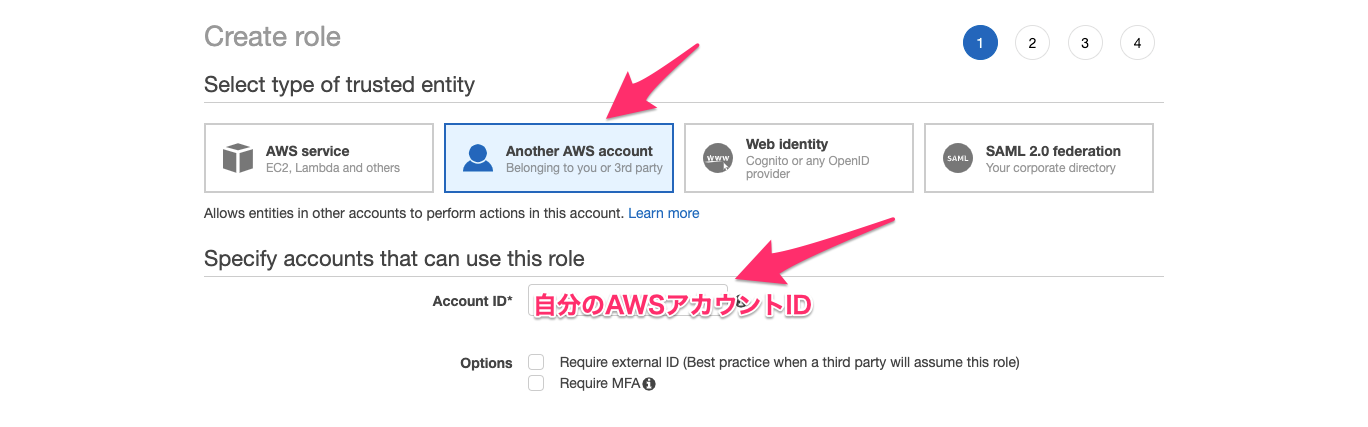Focus the Account ID input field
The height and width of the screenshot is (427, 1368).
pyautogui.click(x=628, y=301)
